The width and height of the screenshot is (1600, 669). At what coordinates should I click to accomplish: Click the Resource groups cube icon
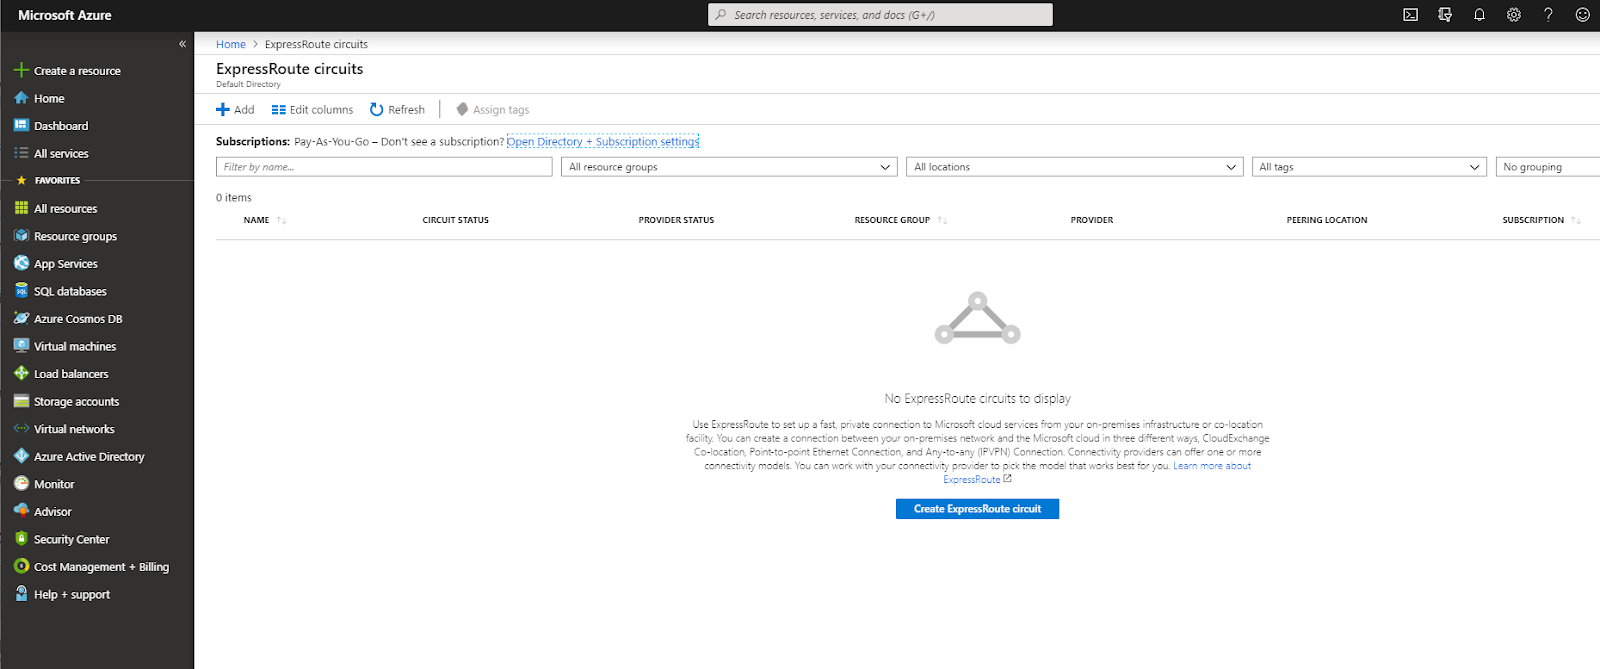(x=21, y=236)
